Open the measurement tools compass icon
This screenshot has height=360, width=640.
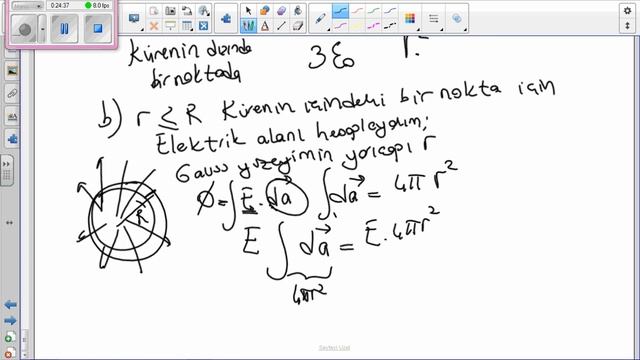pos(265,26)
